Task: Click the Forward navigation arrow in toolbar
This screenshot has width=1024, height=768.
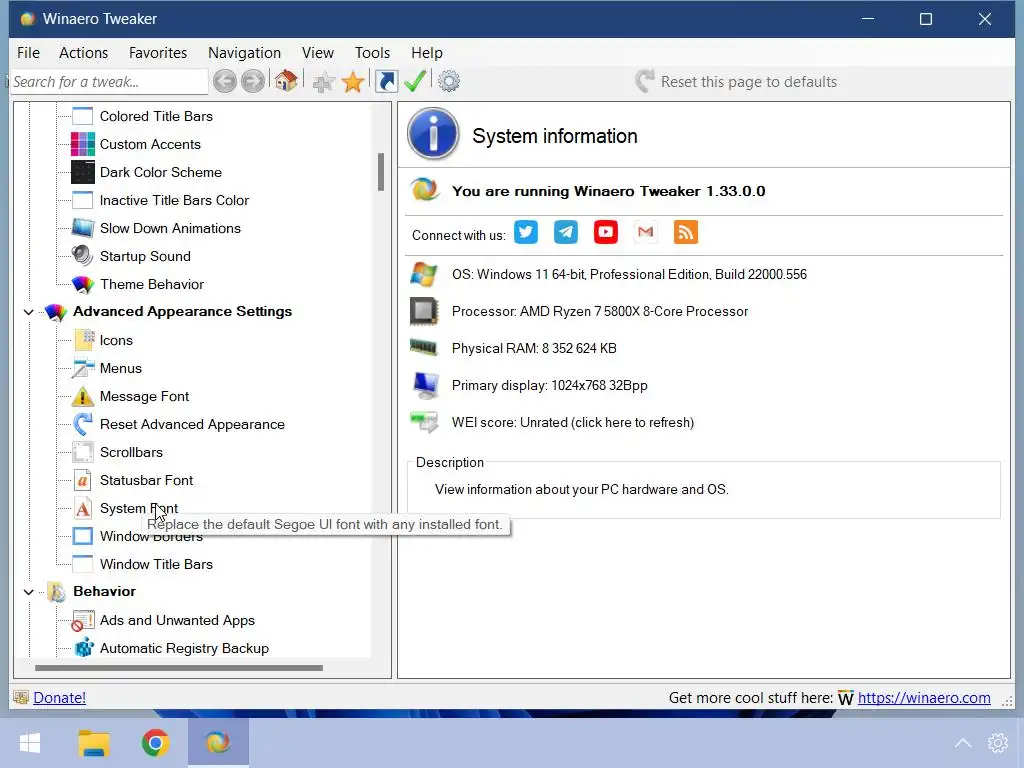Action: point(253,81)
